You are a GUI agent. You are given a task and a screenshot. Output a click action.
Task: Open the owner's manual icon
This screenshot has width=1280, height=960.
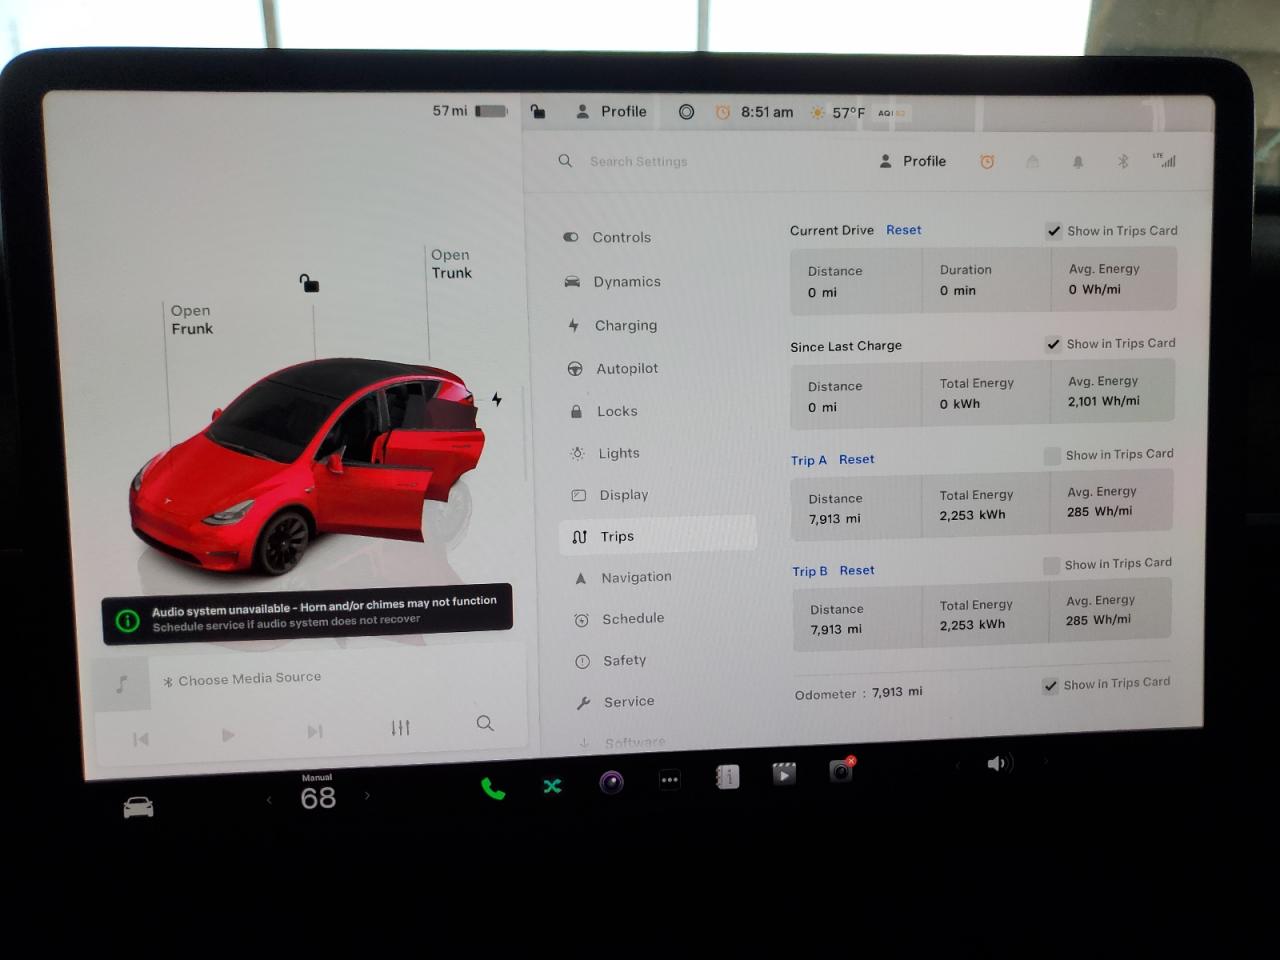727,777
